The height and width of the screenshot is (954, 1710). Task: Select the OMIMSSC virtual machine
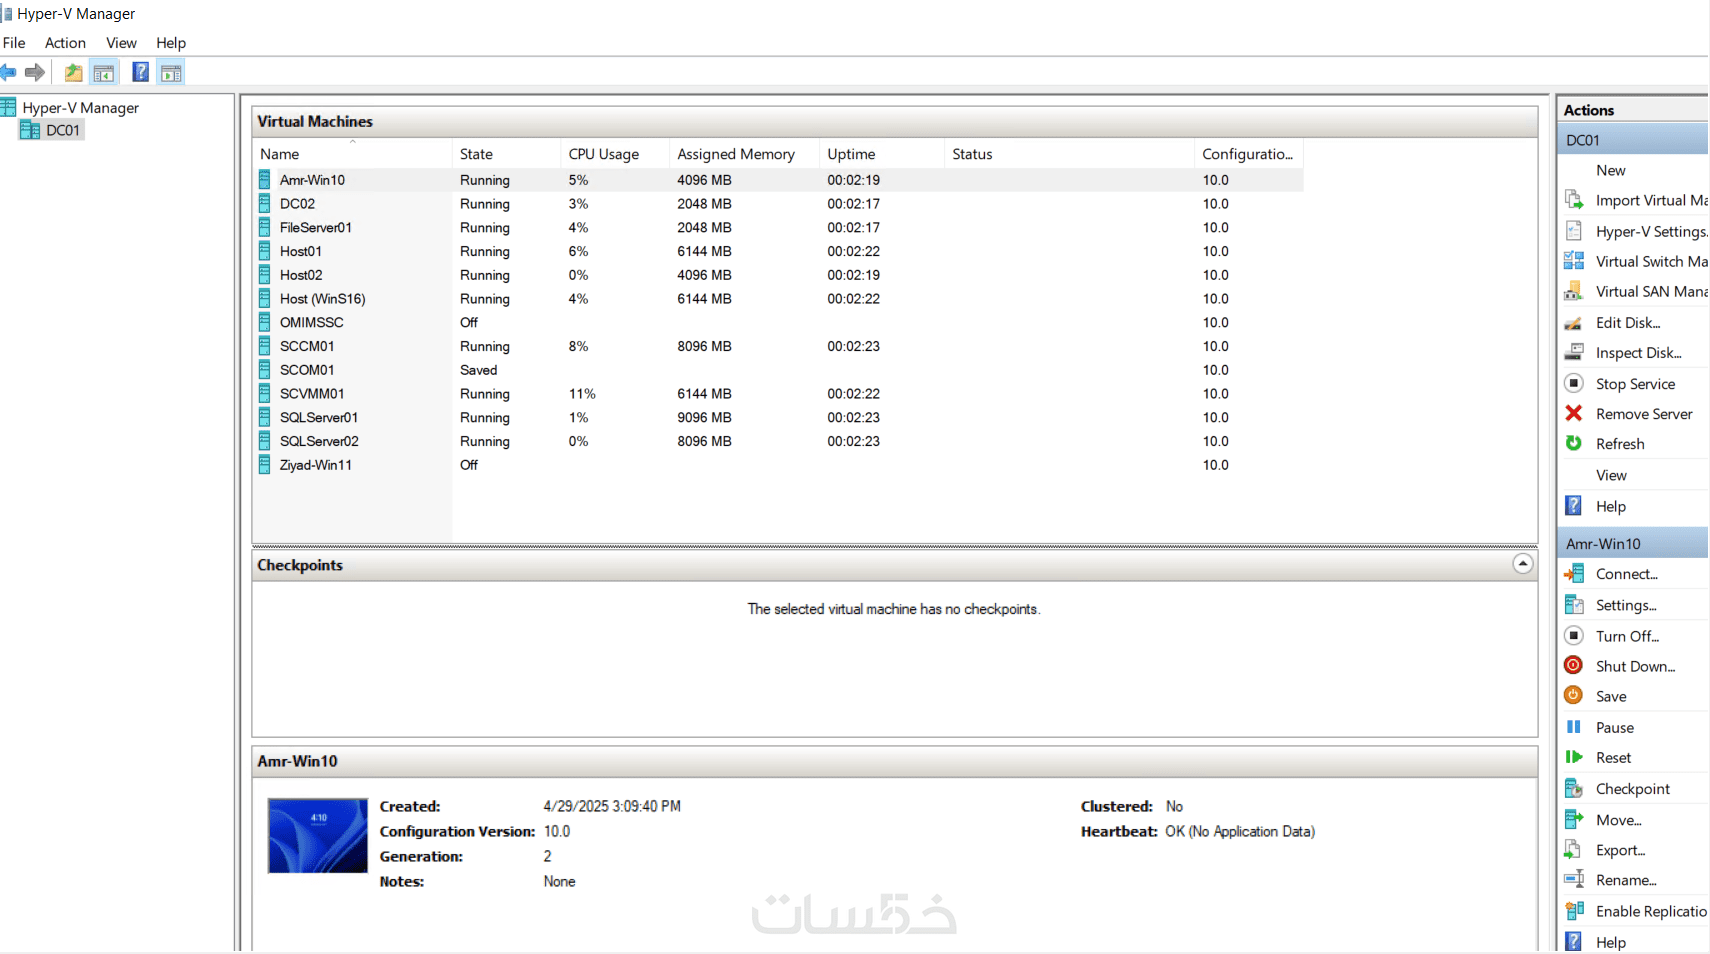(x=778, y=323)
